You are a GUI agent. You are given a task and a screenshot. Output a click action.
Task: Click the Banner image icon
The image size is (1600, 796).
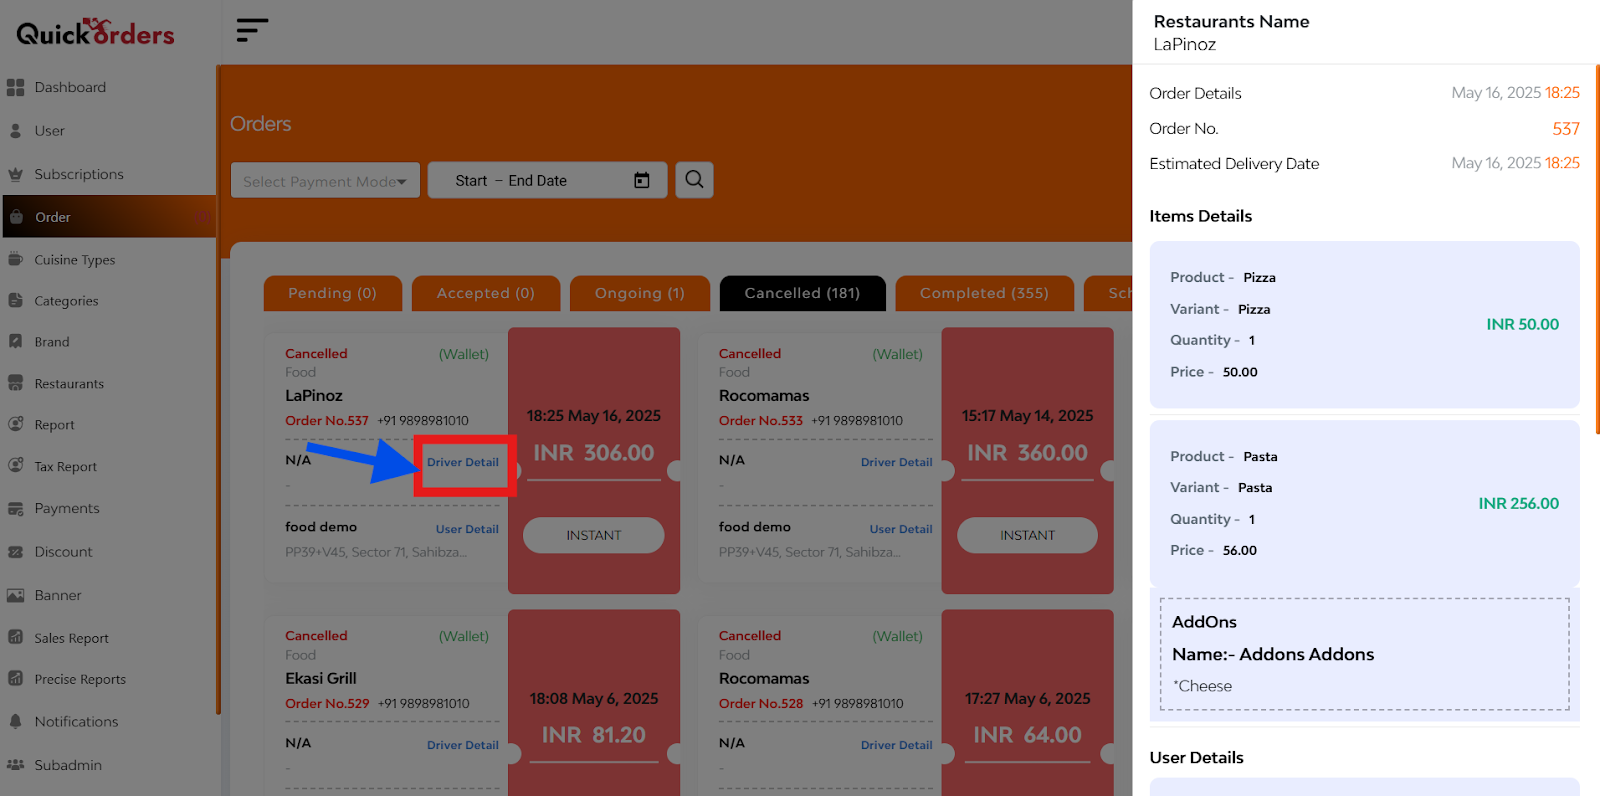pos(15,595)
